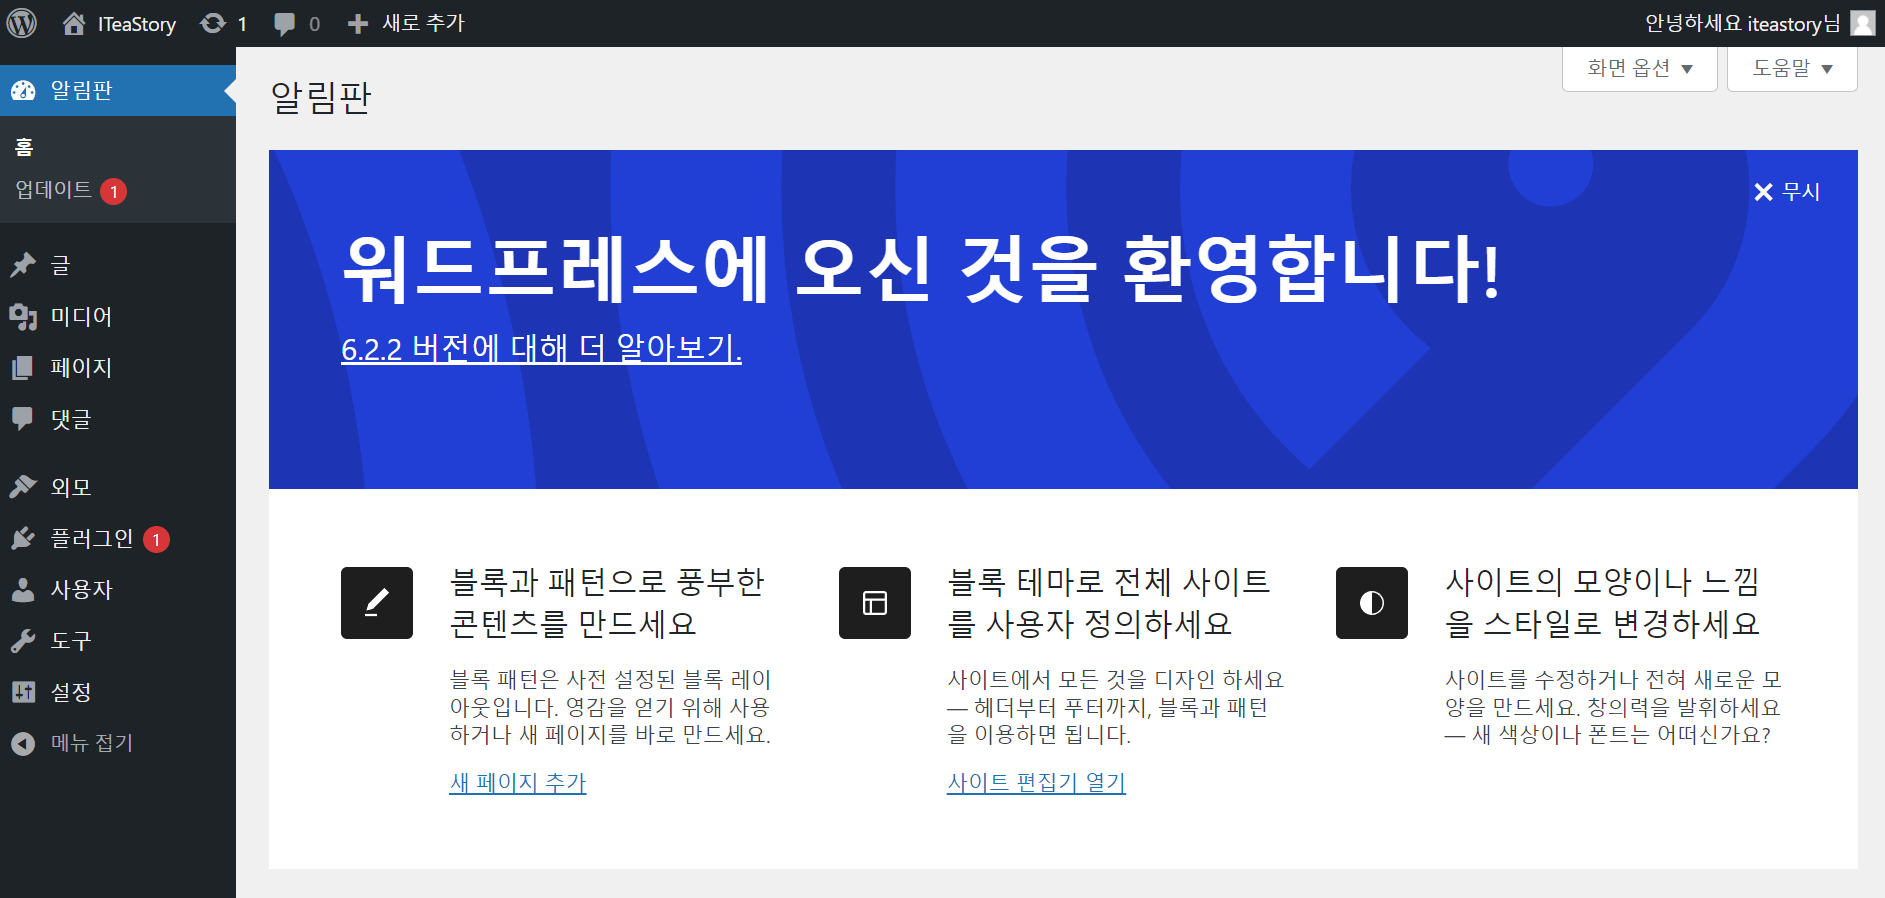Click the 플러그인 plug icon
The image size is (1885, 898).
23,539
